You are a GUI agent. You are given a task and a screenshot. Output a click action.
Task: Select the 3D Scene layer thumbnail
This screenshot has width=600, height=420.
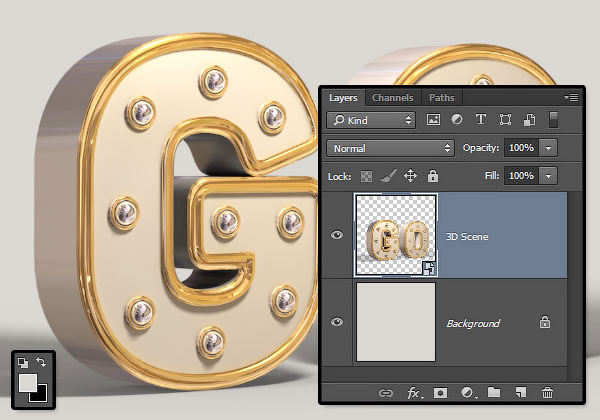395,237
